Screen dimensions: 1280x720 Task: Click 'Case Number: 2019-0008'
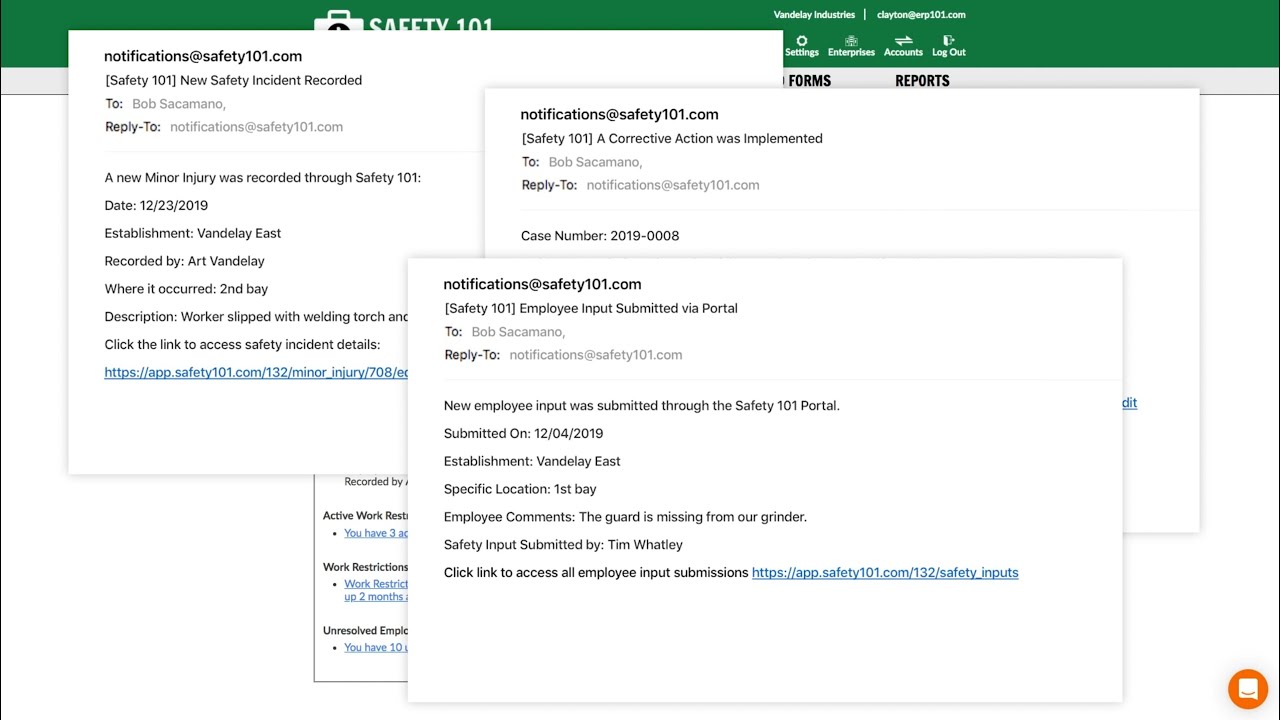[x=600, y=236]
